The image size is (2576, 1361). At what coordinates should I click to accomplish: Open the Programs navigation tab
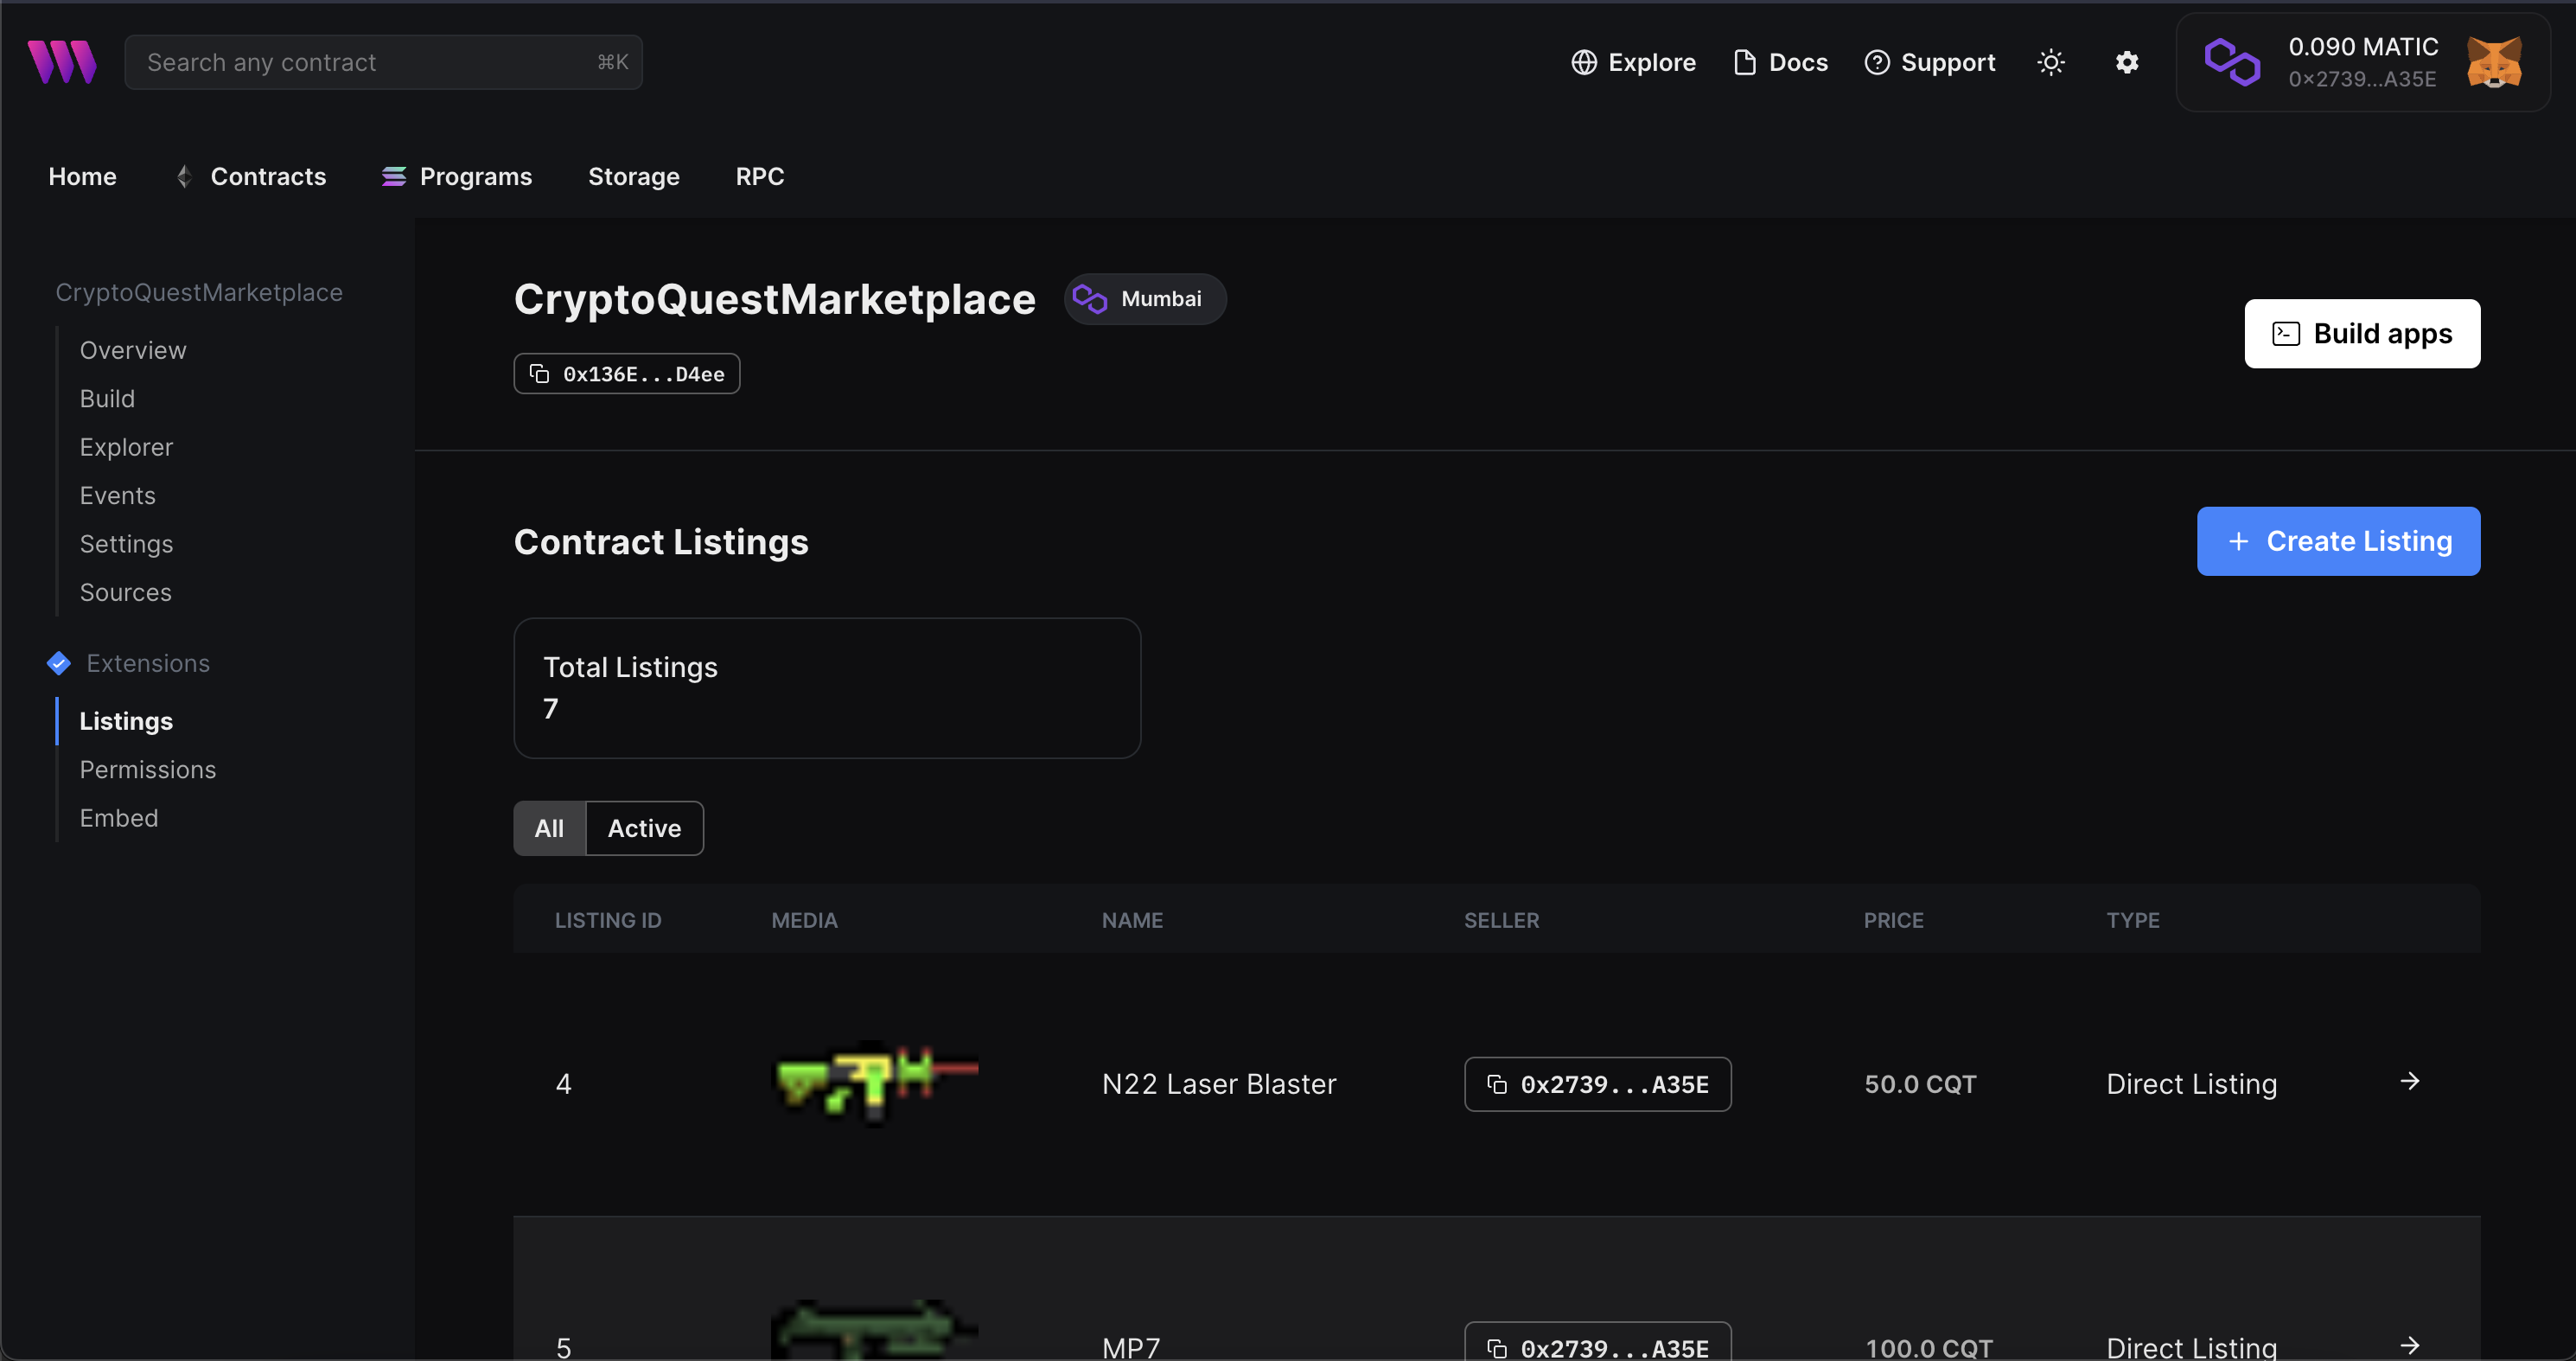[457, 176]
